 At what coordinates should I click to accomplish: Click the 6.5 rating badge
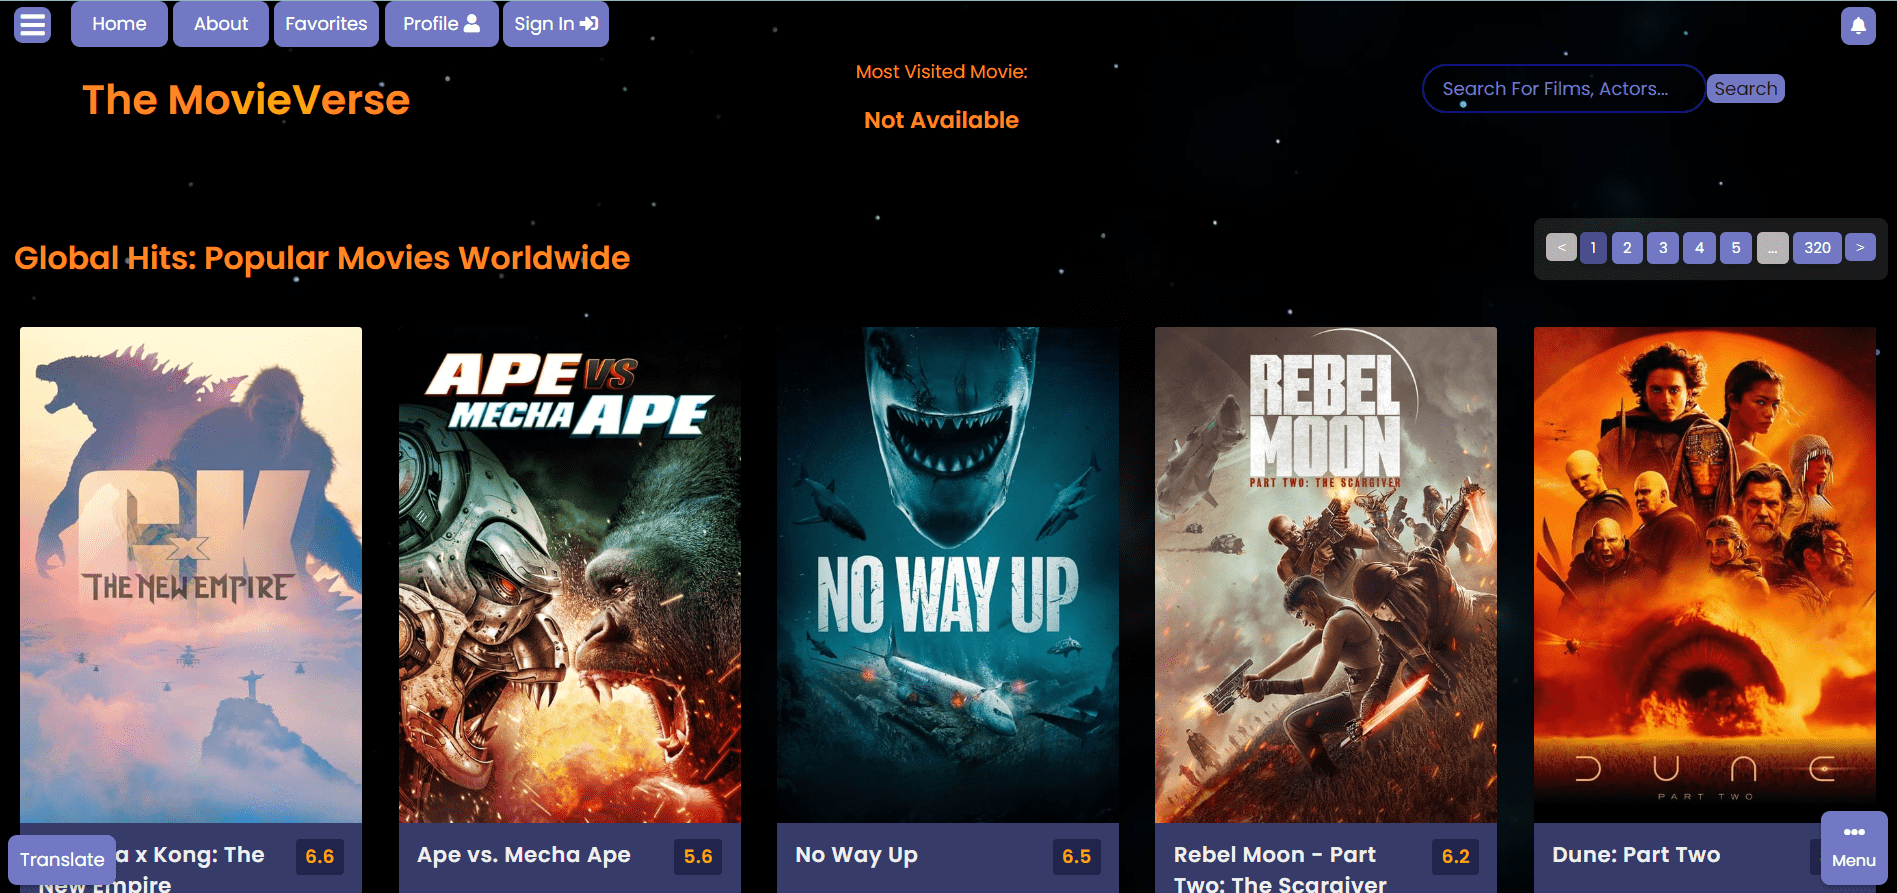1077,857
